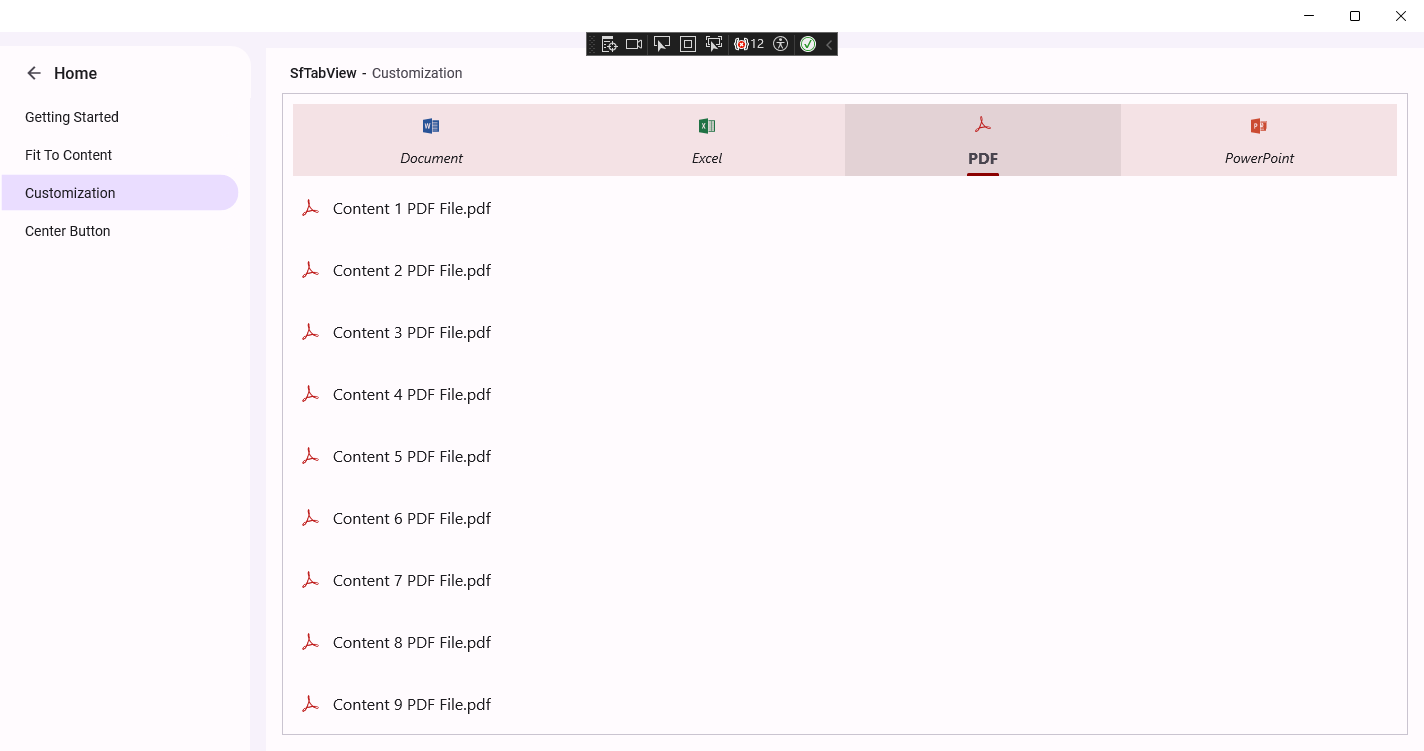Select Content 5 PDF File.pdf
Screen dimensions: 1424x751
tap(412, 456)
